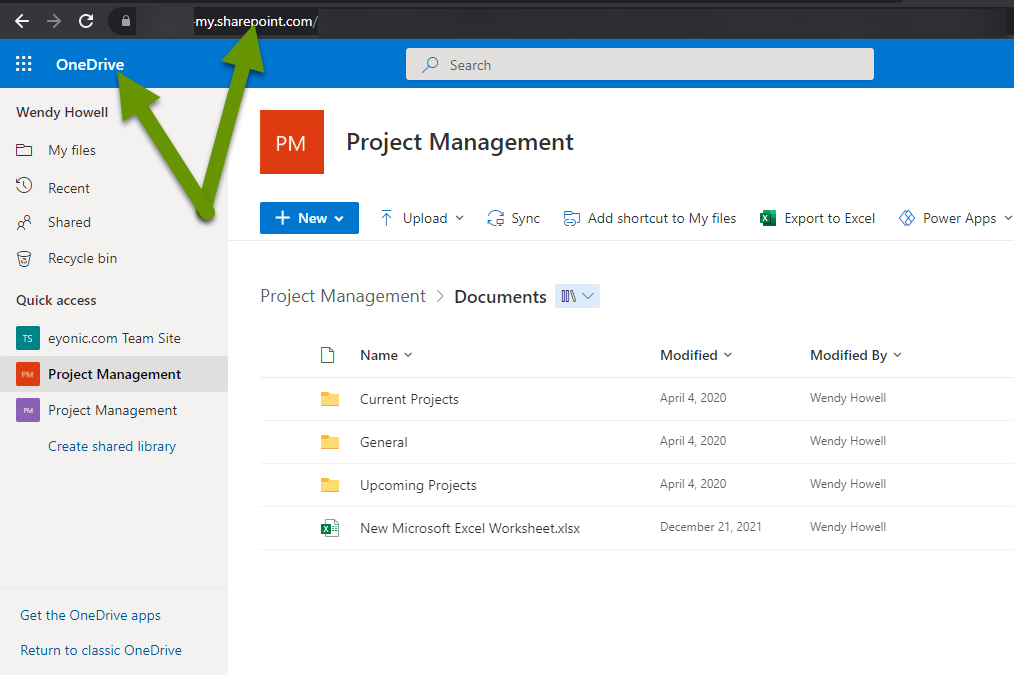Click the Sync circular arrows icon
1014x675 pixels.
[x=495, y=219]
